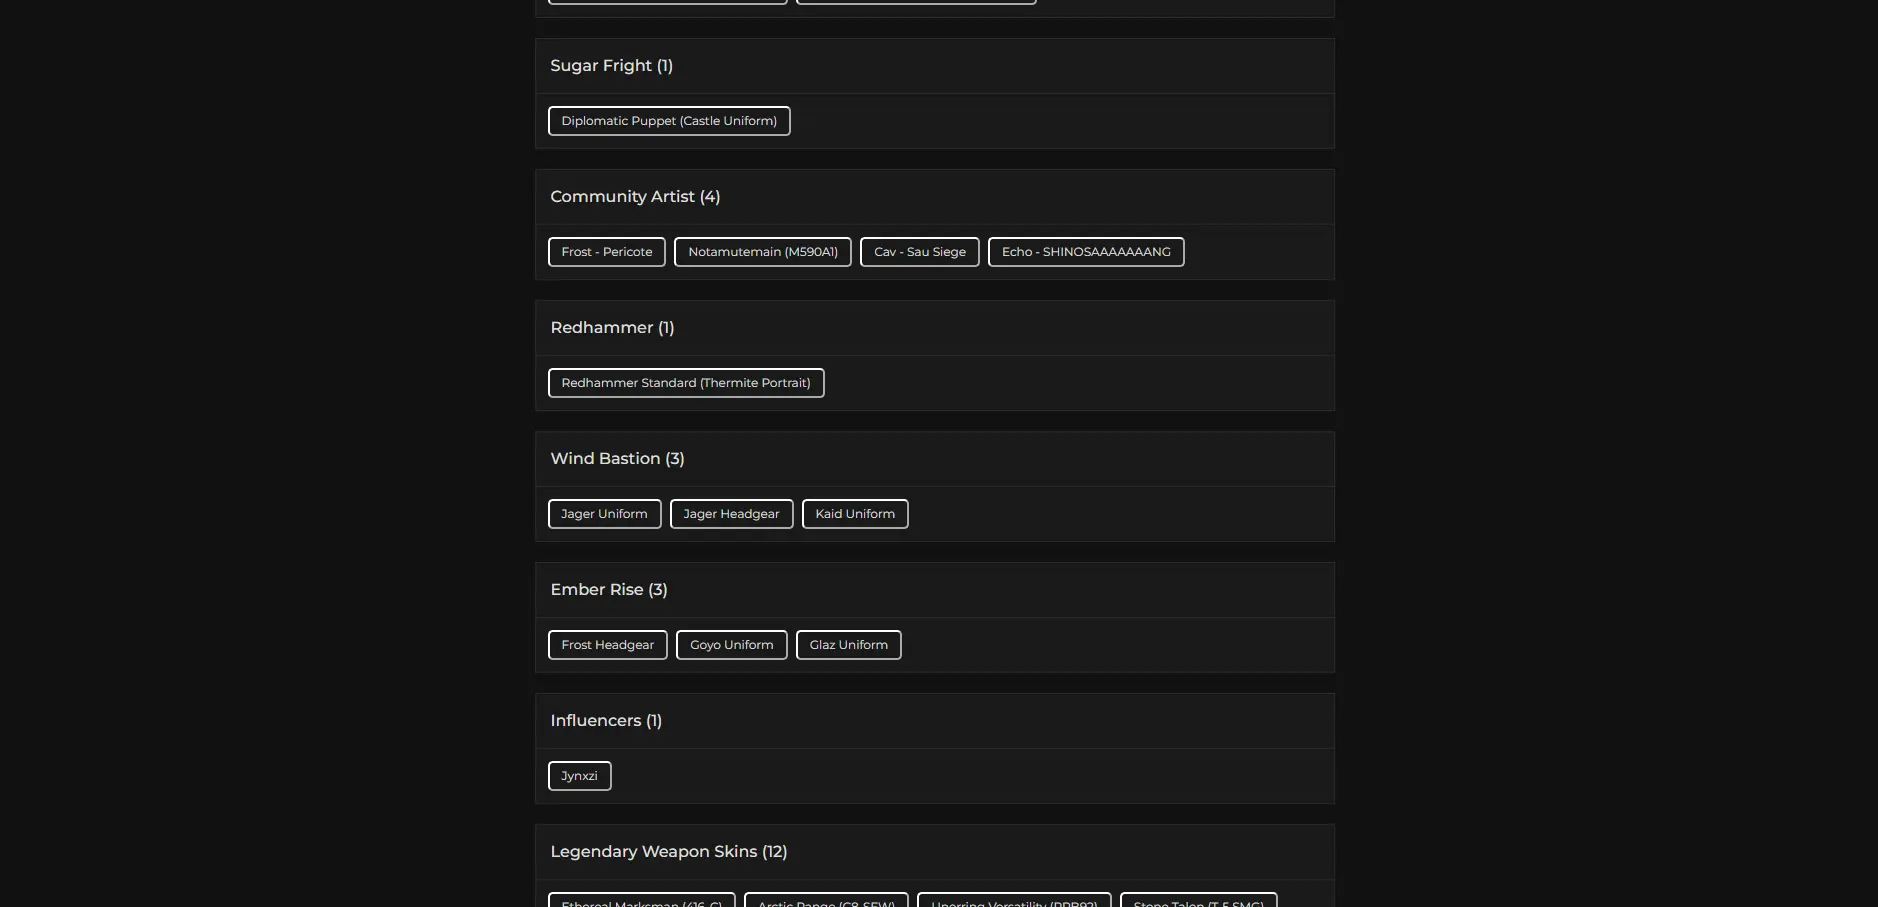
Task: Click the Frost - Pericote tag
Action: tap(607, 252)
